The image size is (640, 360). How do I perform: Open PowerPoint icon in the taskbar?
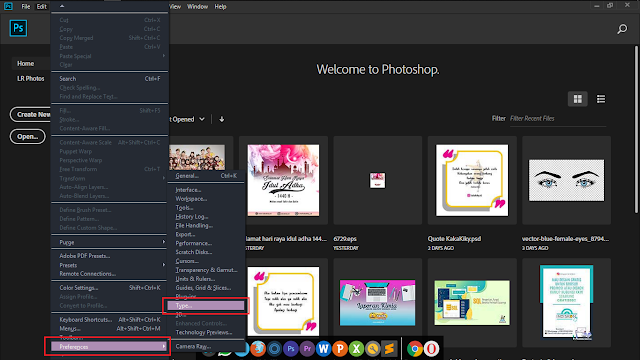340,349
